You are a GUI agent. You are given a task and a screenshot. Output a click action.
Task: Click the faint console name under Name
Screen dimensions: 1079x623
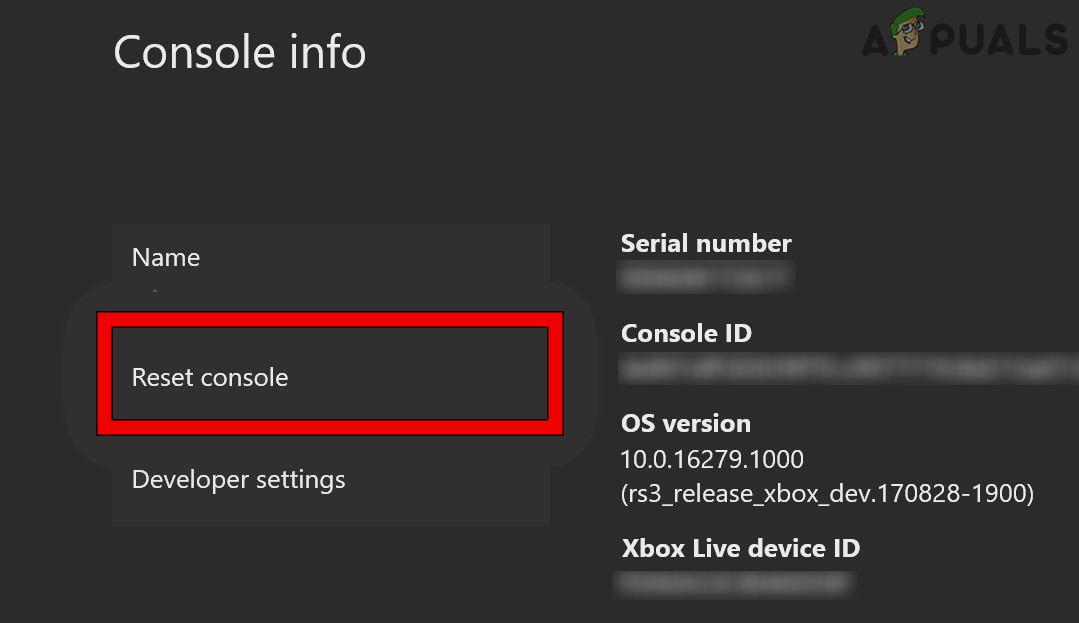[156, 292]
